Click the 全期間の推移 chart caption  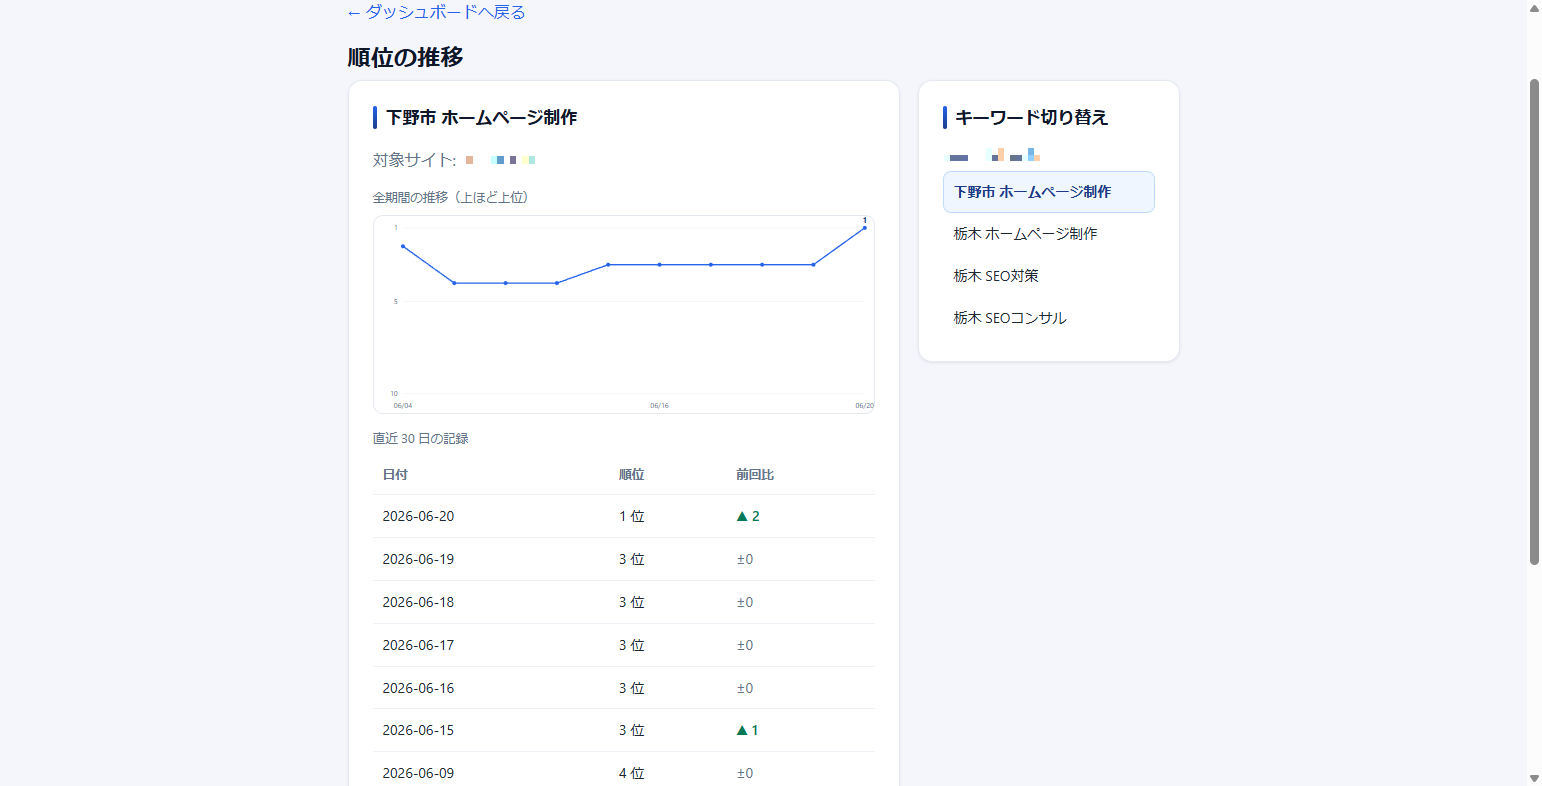pyautogui.click(x=451, y=198)
